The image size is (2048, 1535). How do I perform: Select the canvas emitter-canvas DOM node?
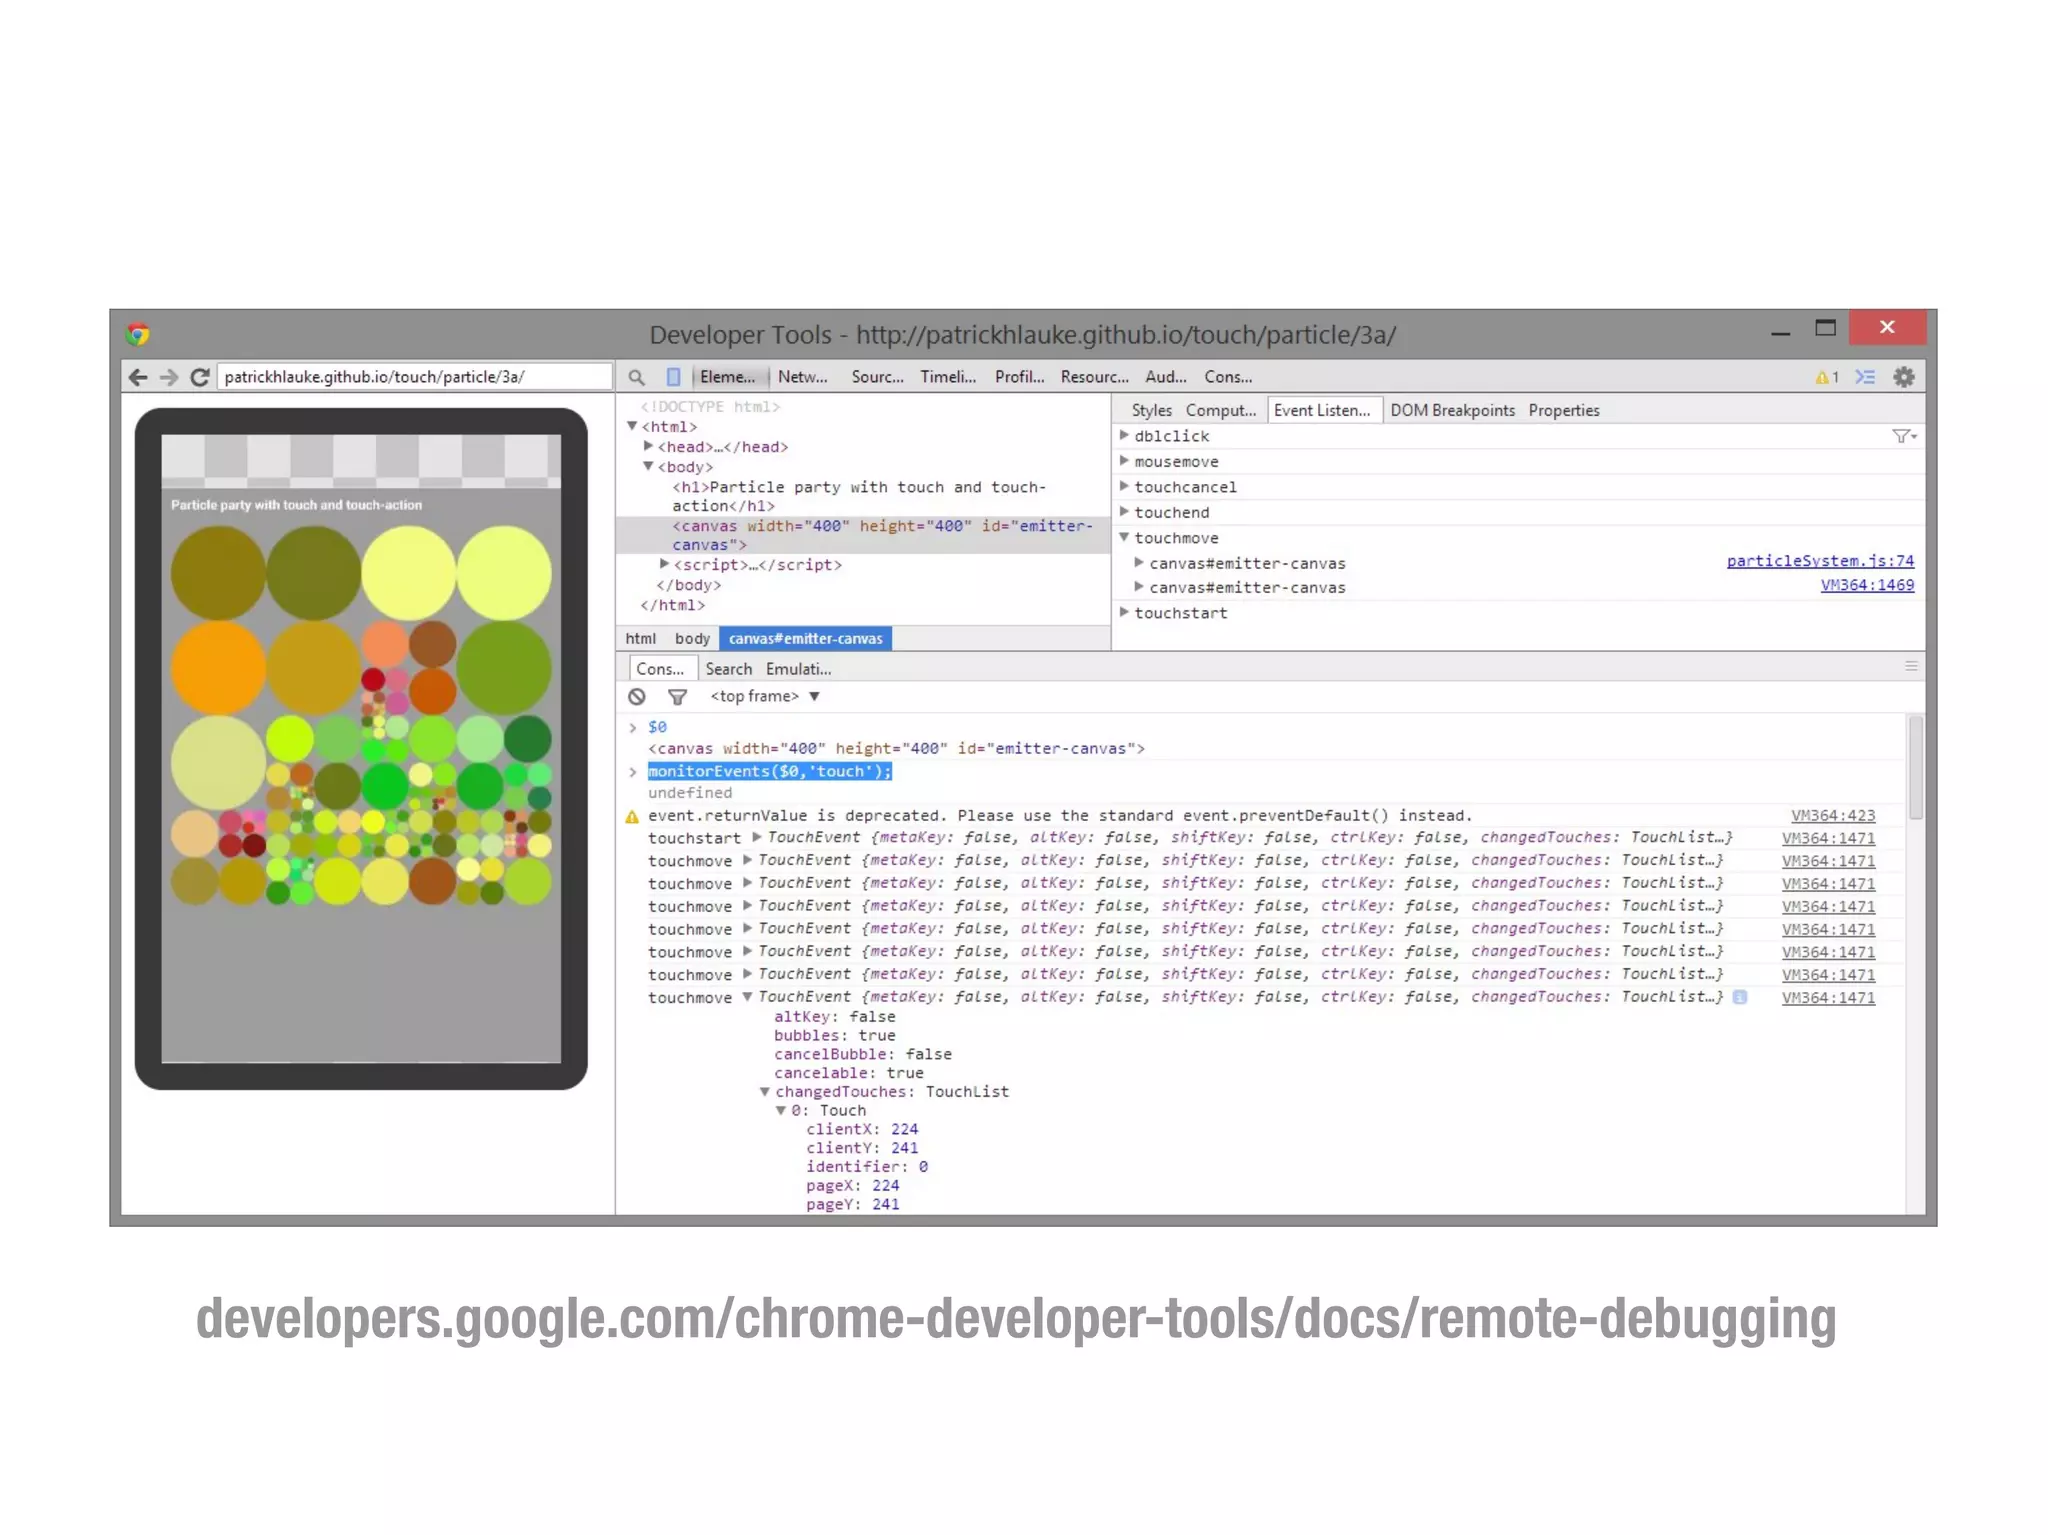pyautogui.click(x=863, y=535)
